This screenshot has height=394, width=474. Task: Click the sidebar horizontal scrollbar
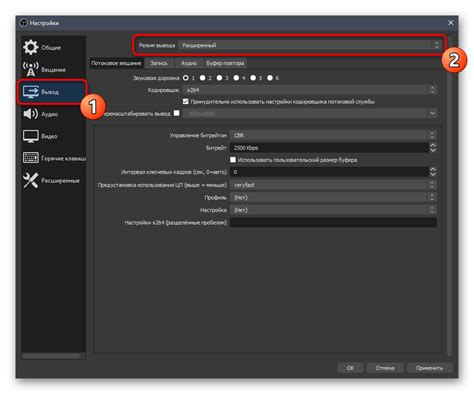(51, 356)
